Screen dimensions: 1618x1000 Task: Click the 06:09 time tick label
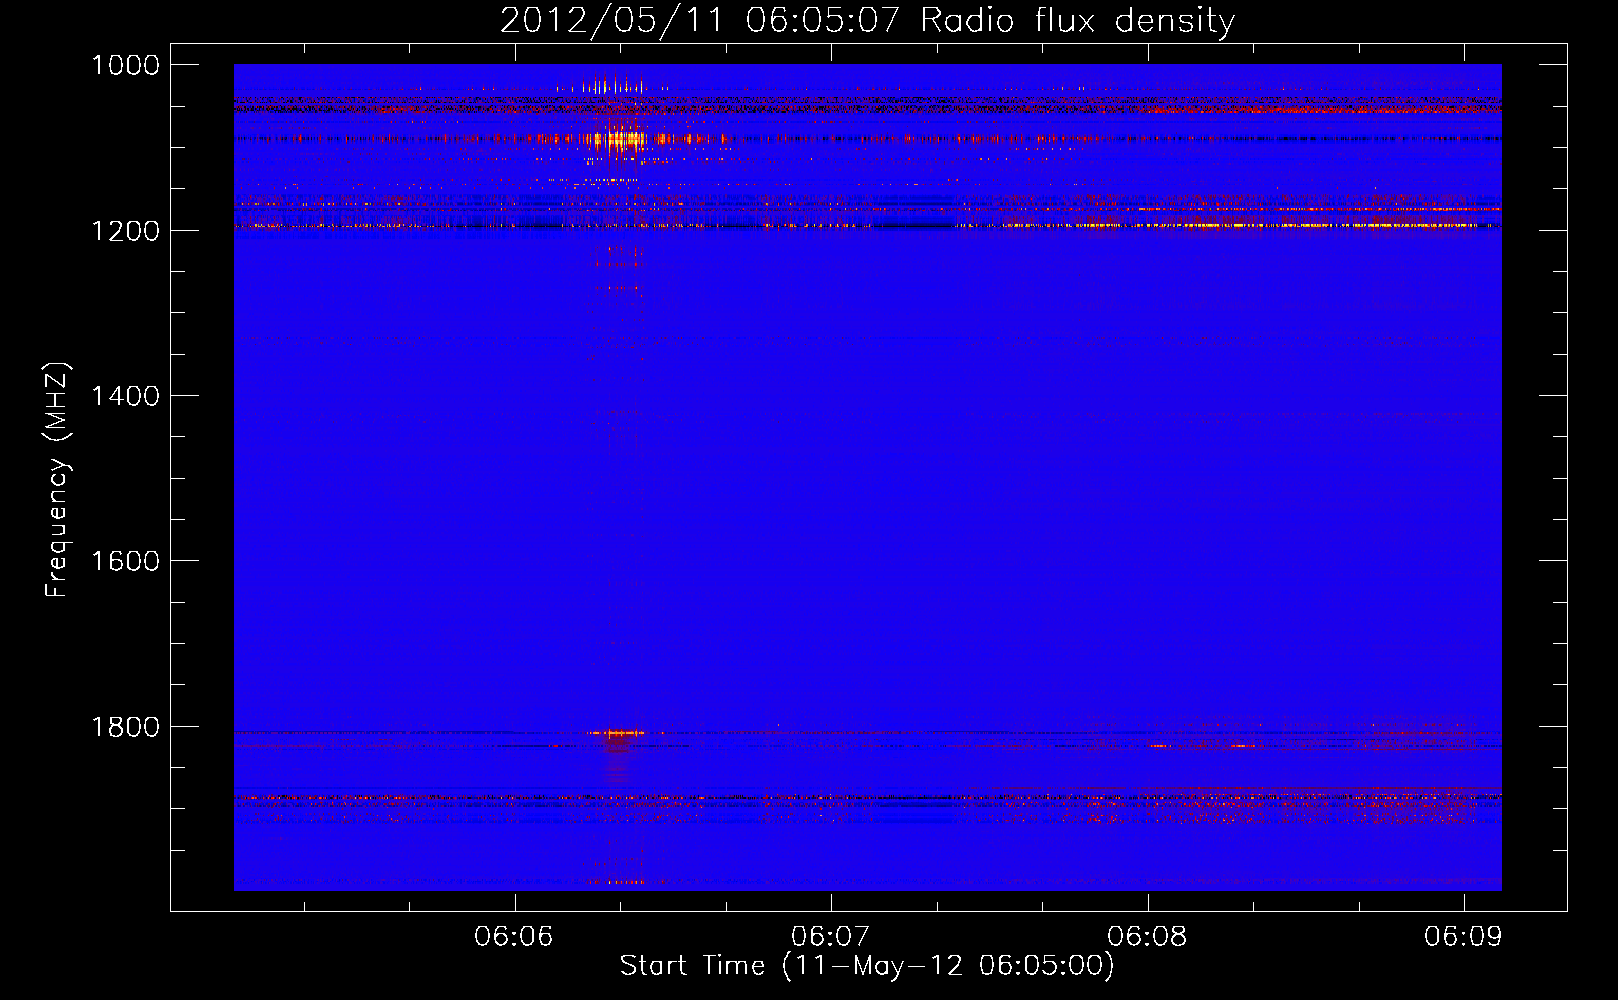tap(1464, 937)
